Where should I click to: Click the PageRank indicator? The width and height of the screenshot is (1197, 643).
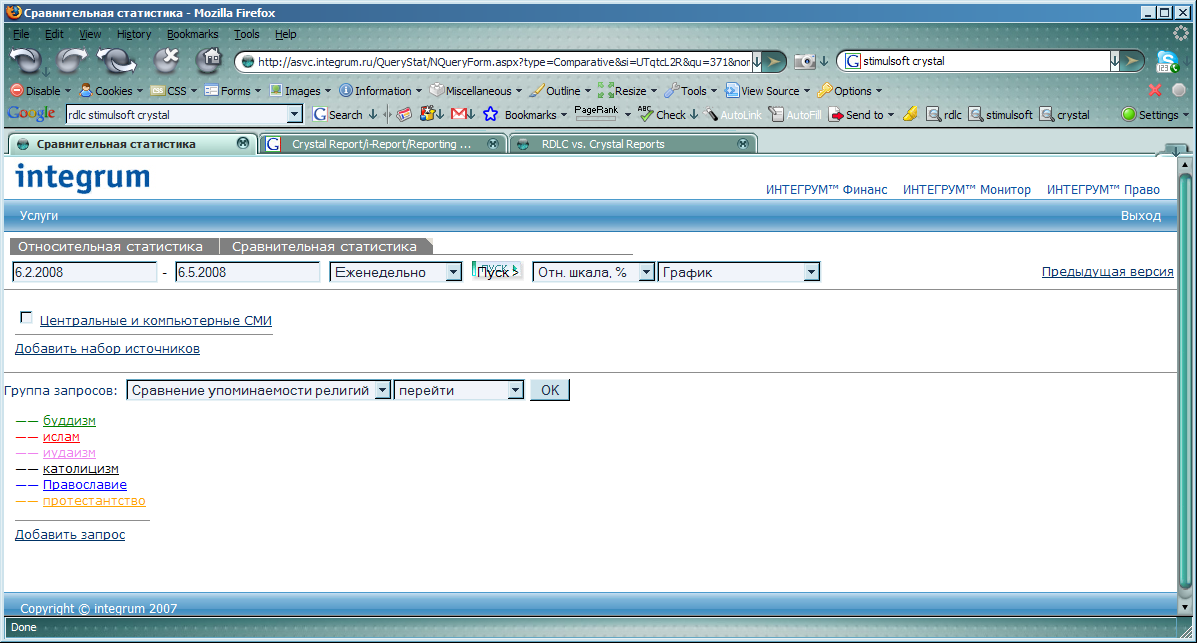pos(596,113)
